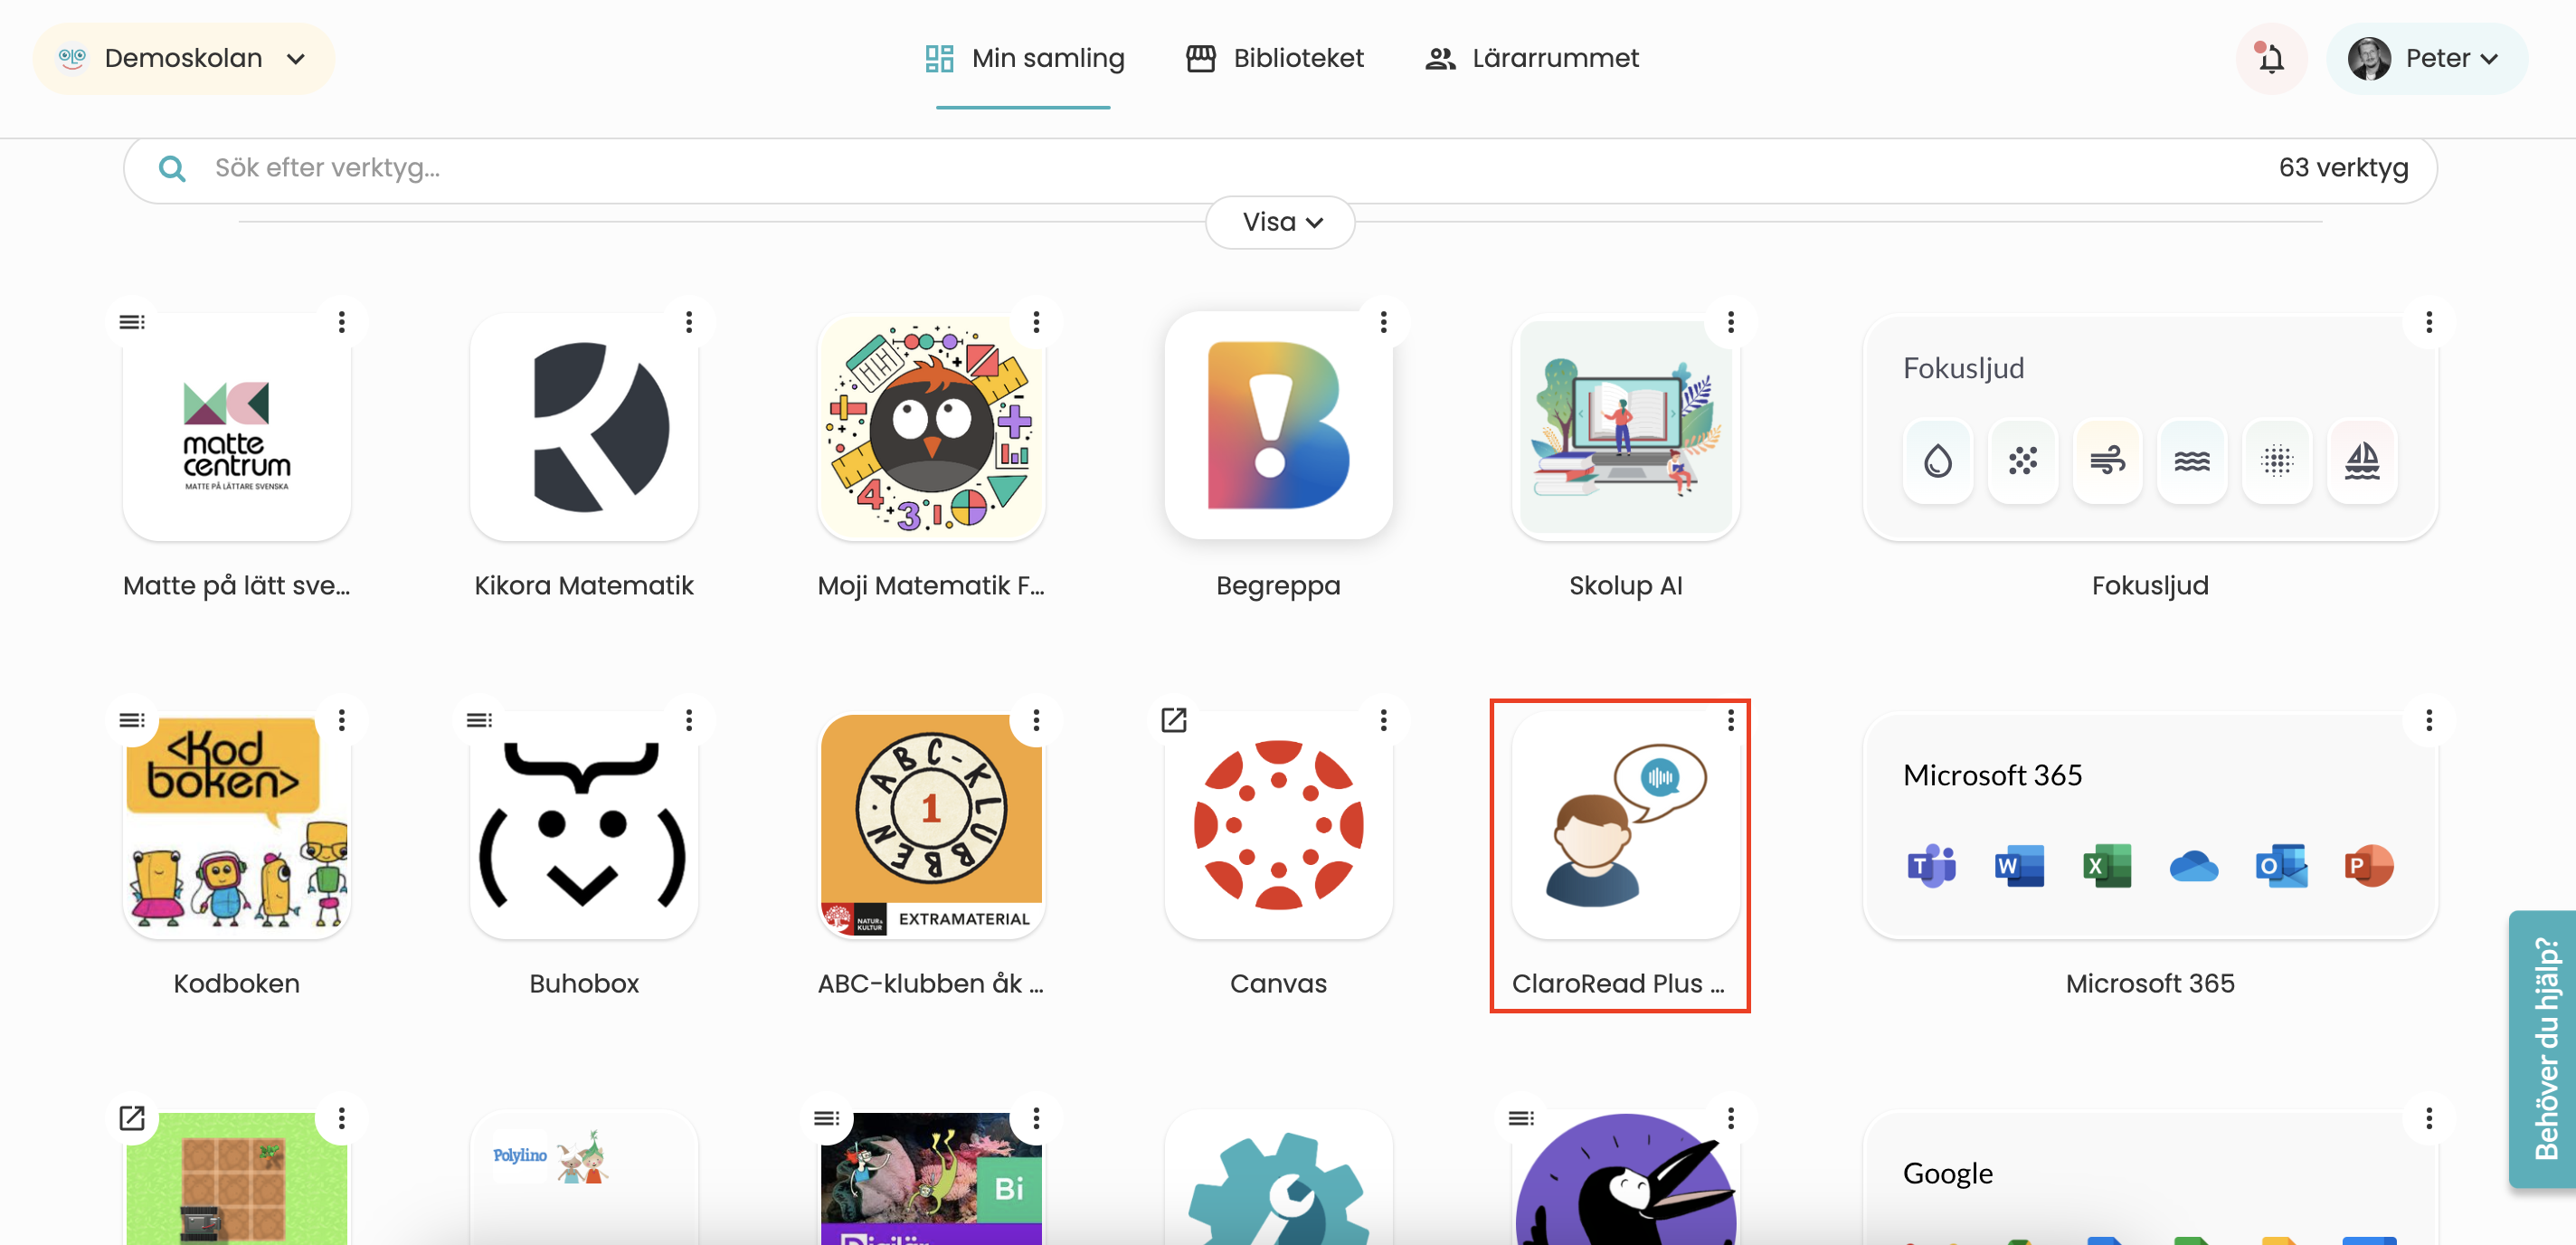Click the Microsoft 365 card heading
Image resolution: width=2576 pixels, height=1245 pixels.
point(1992,775)
